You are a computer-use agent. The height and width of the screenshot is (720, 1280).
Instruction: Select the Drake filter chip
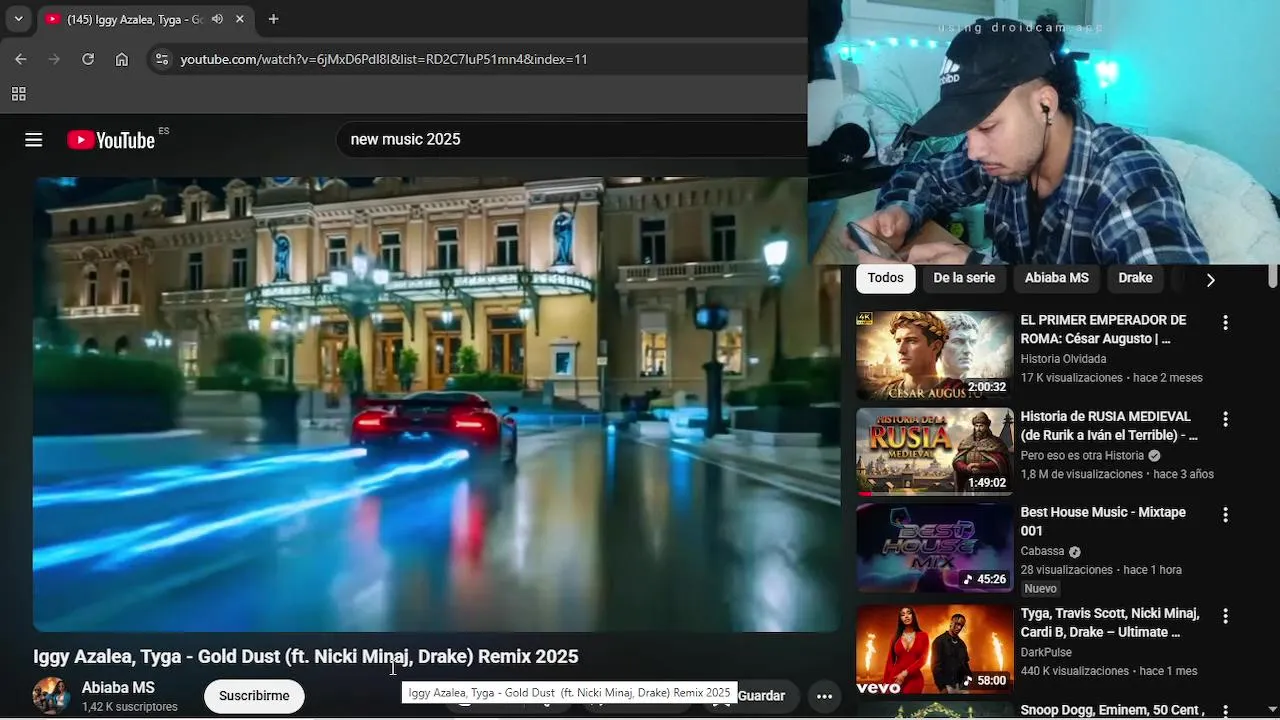(1135, 278)
